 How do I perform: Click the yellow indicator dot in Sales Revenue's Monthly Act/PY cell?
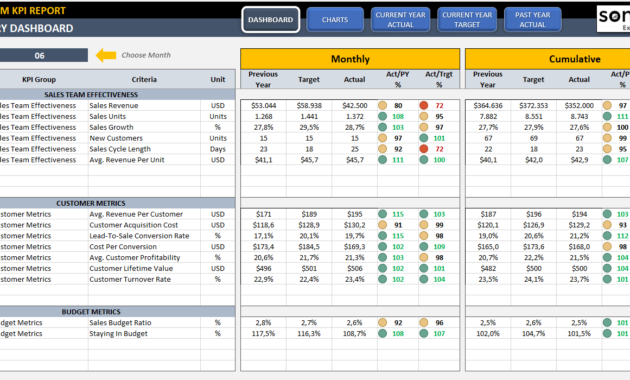point(382,106)
